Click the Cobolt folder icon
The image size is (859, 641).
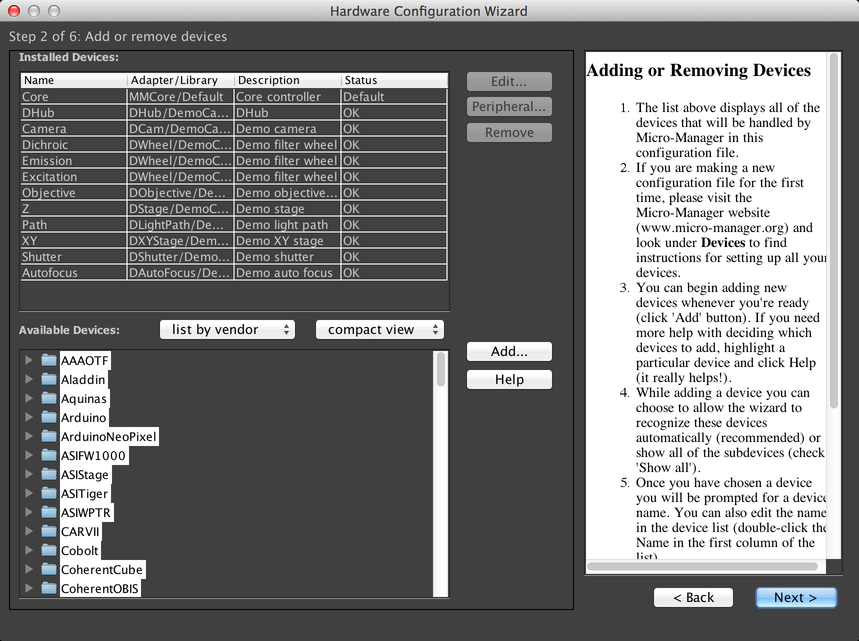click(x=49, y=550)
